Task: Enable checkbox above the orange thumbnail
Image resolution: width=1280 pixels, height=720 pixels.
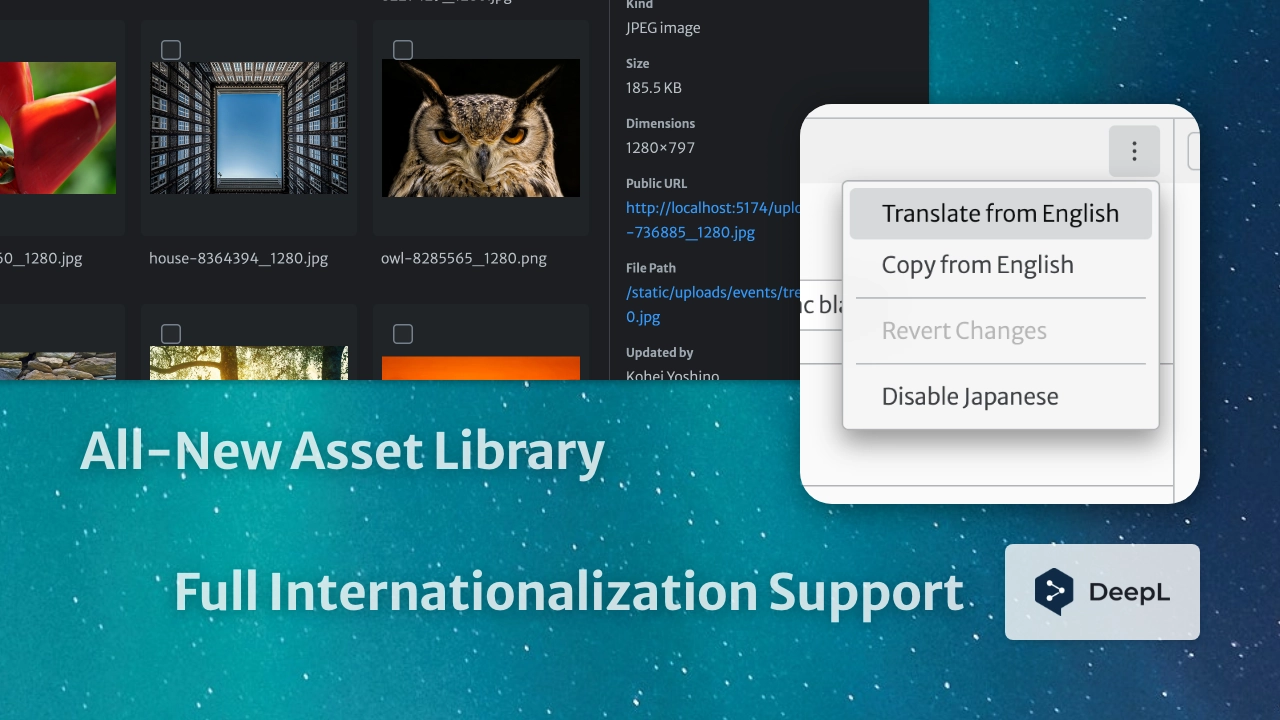Action: (x=403, y=334)
